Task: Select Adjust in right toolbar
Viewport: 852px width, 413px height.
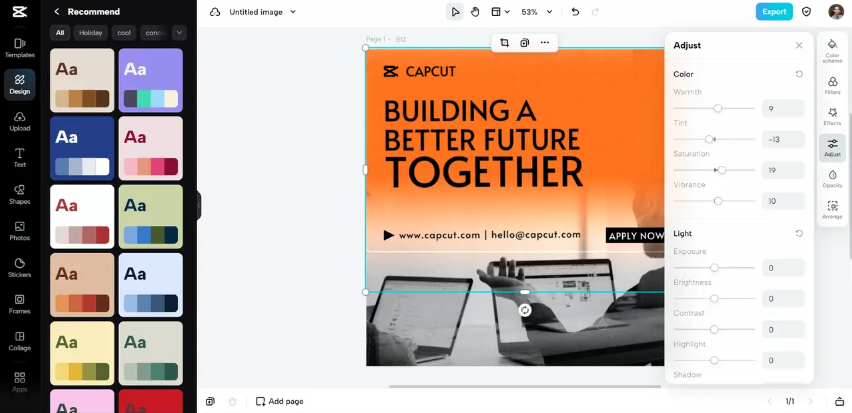Action: pos(832,148)
